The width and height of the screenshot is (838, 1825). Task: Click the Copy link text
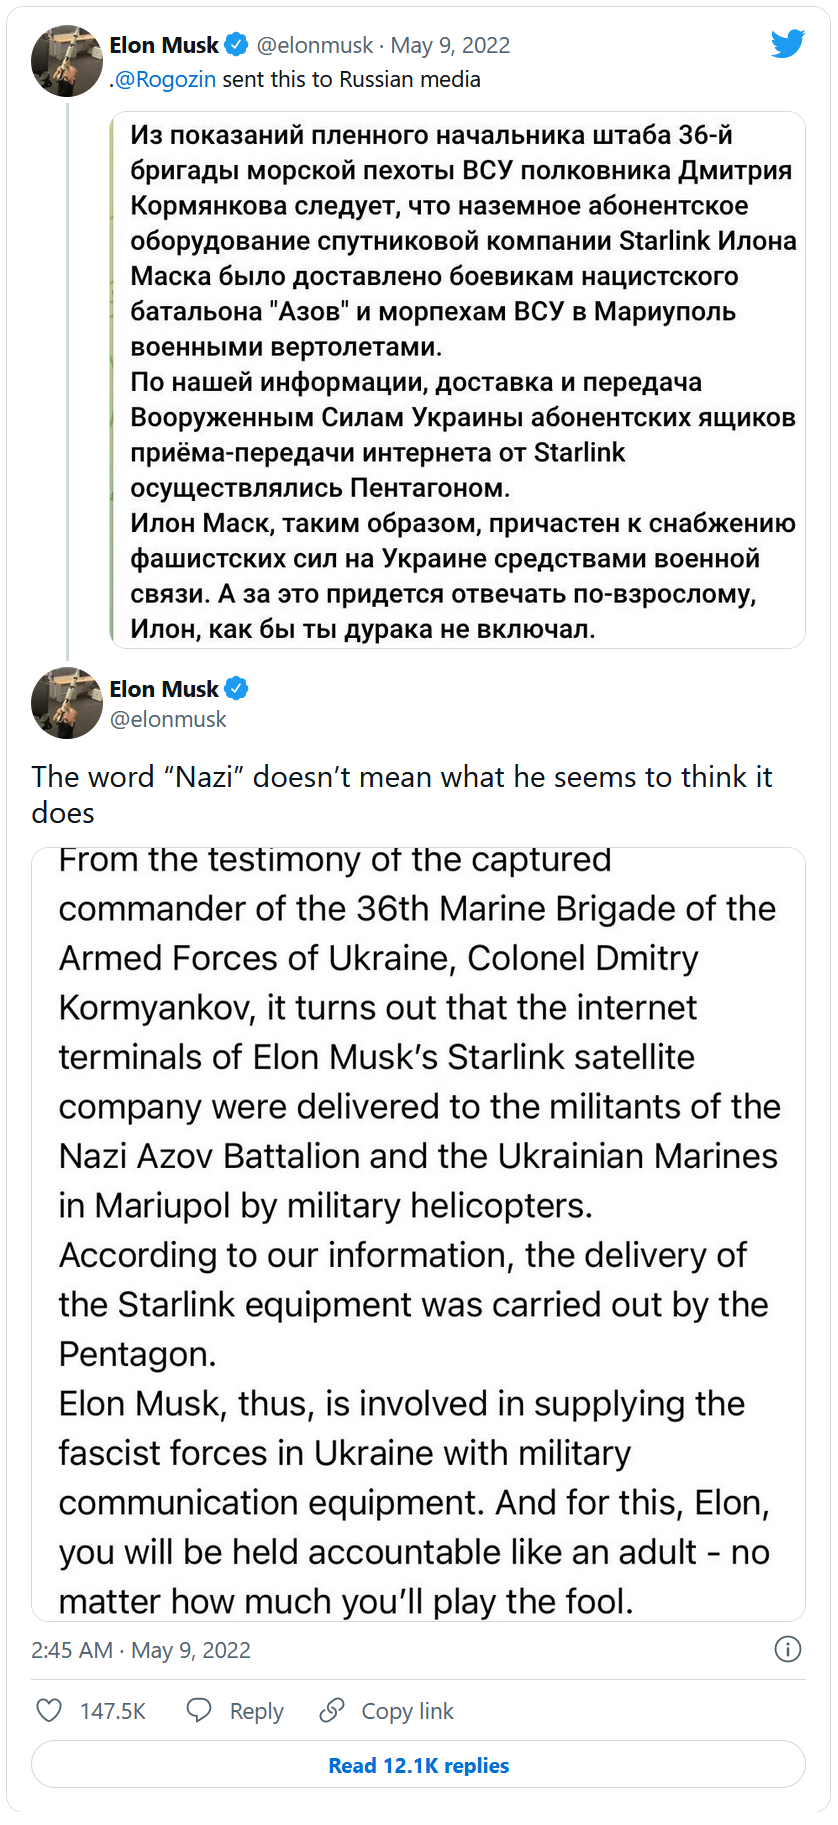click(x=407, y=1711)
